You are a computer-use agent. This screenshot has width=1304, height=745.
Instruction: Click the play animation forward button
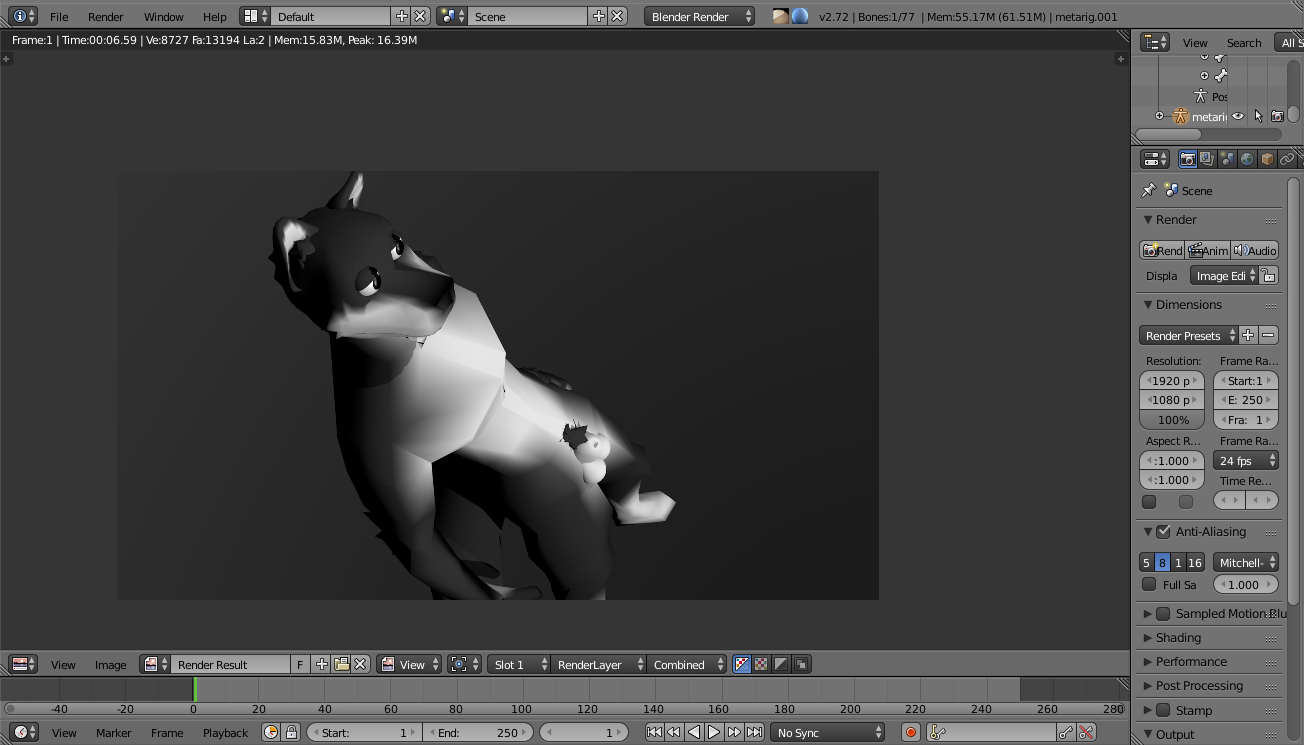pyautogui.click(x=714, y=732)
